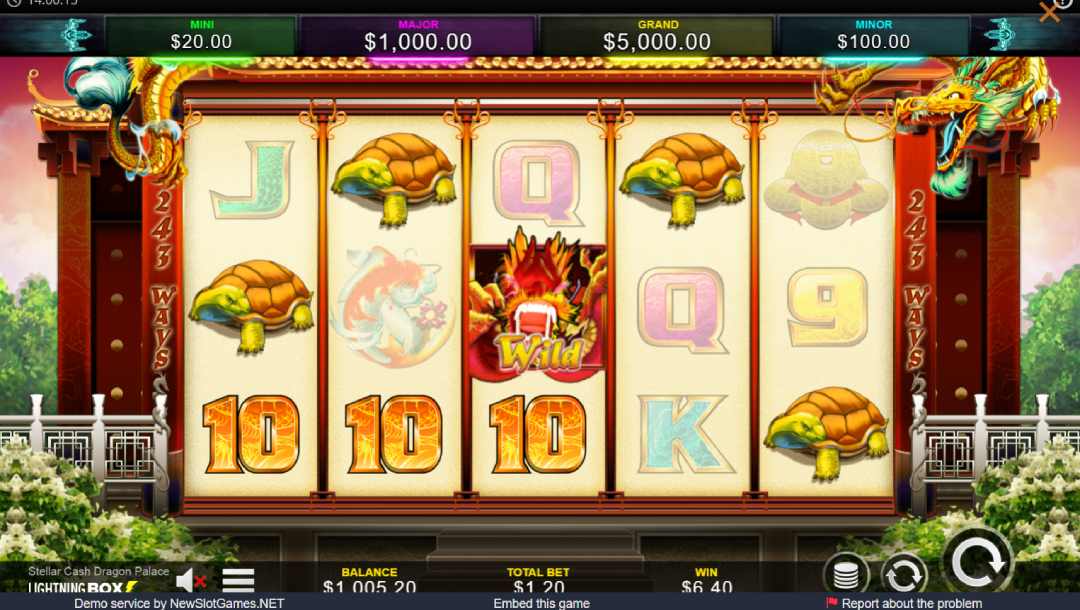Open Report about the problem link
The height and width of the screenshot is (610, 1080).
coord(911,603)
